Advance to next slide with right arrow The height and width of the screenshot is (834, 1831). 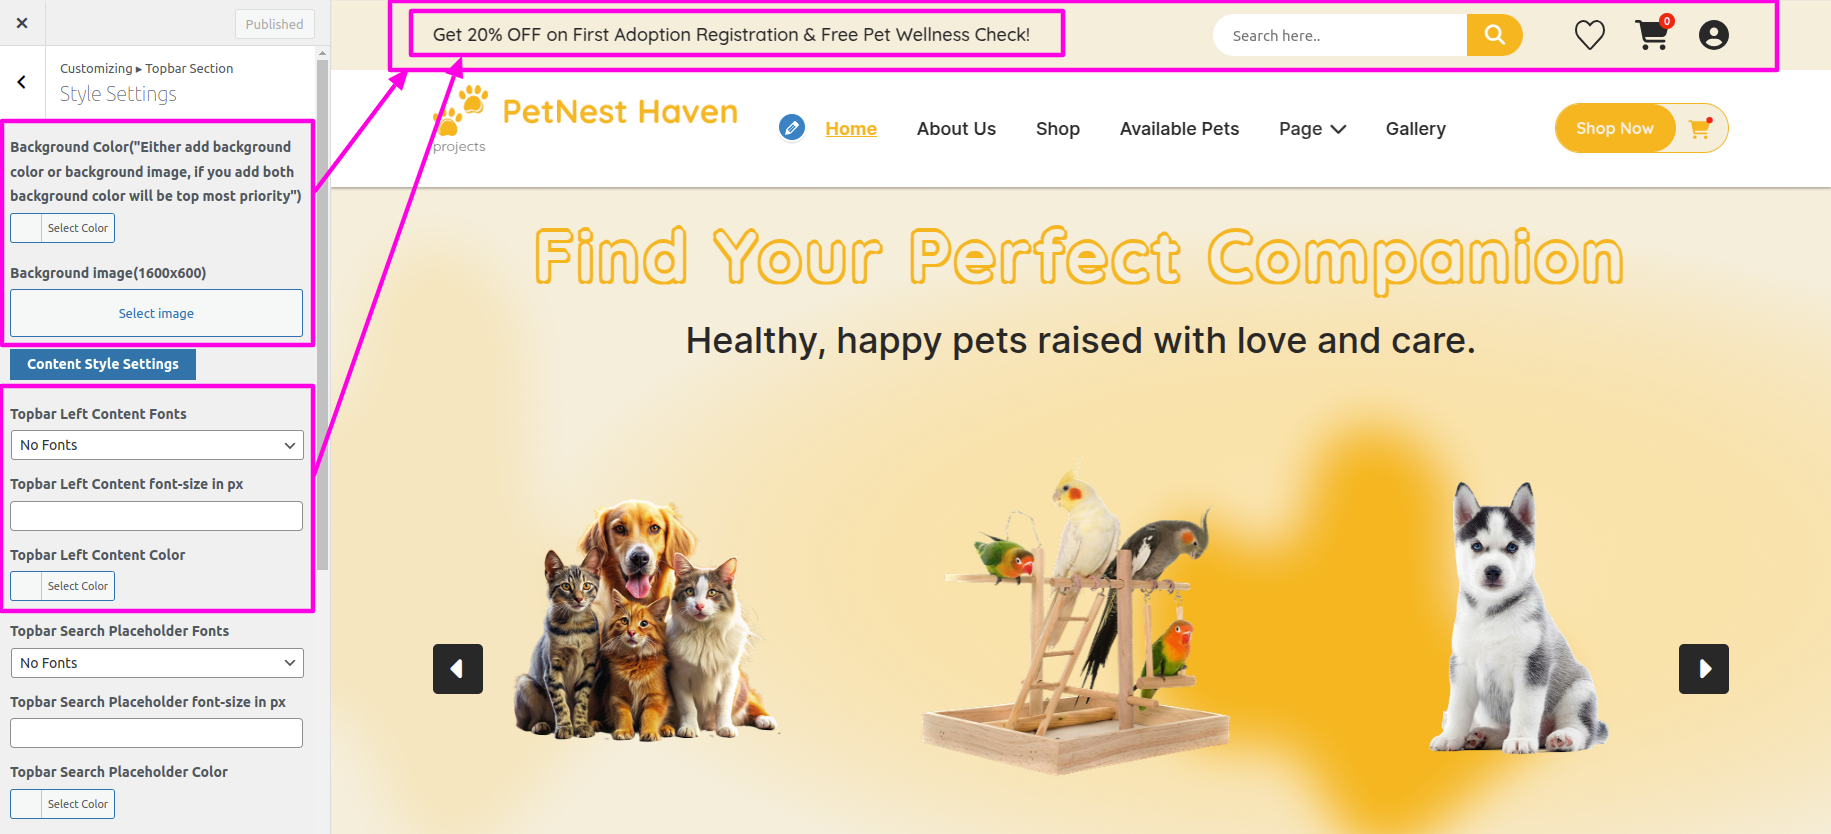(x=1703, y=669)
